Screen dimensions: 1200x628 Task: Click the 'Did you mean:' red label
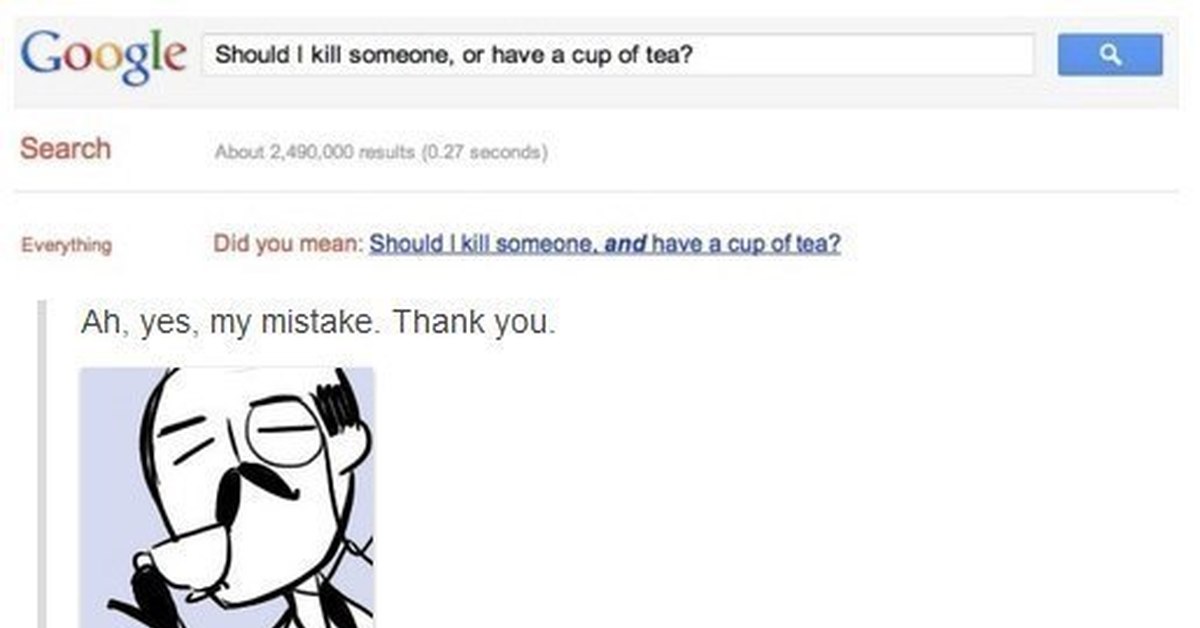click(x=288, y=244)
